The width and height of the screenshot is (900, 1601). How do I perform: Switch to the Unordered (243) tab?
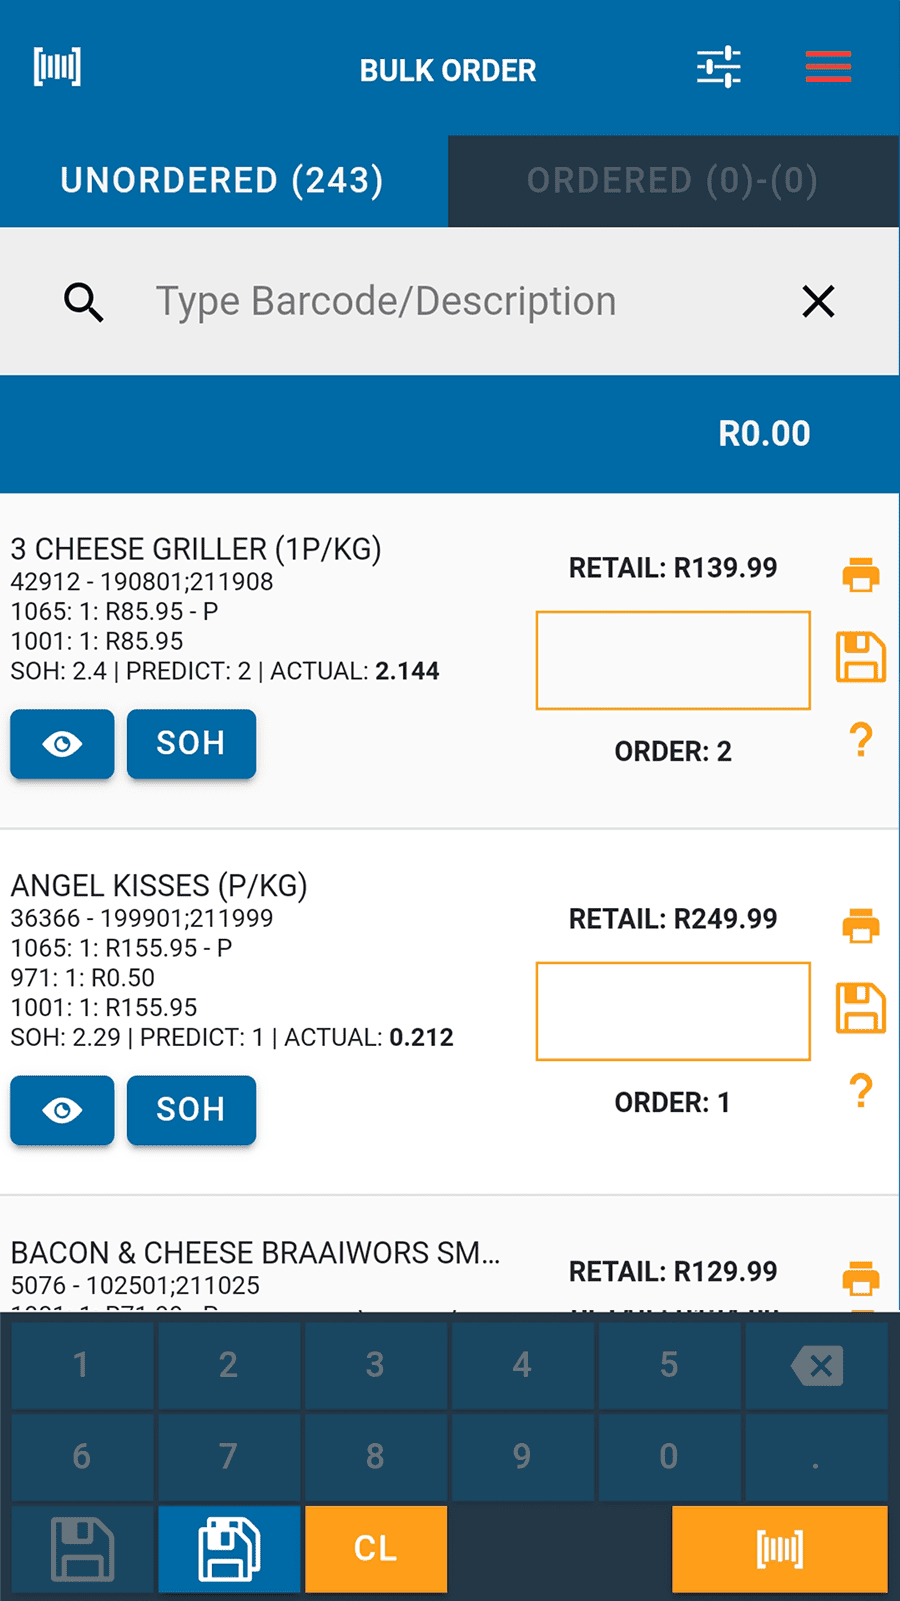(223, 181)
